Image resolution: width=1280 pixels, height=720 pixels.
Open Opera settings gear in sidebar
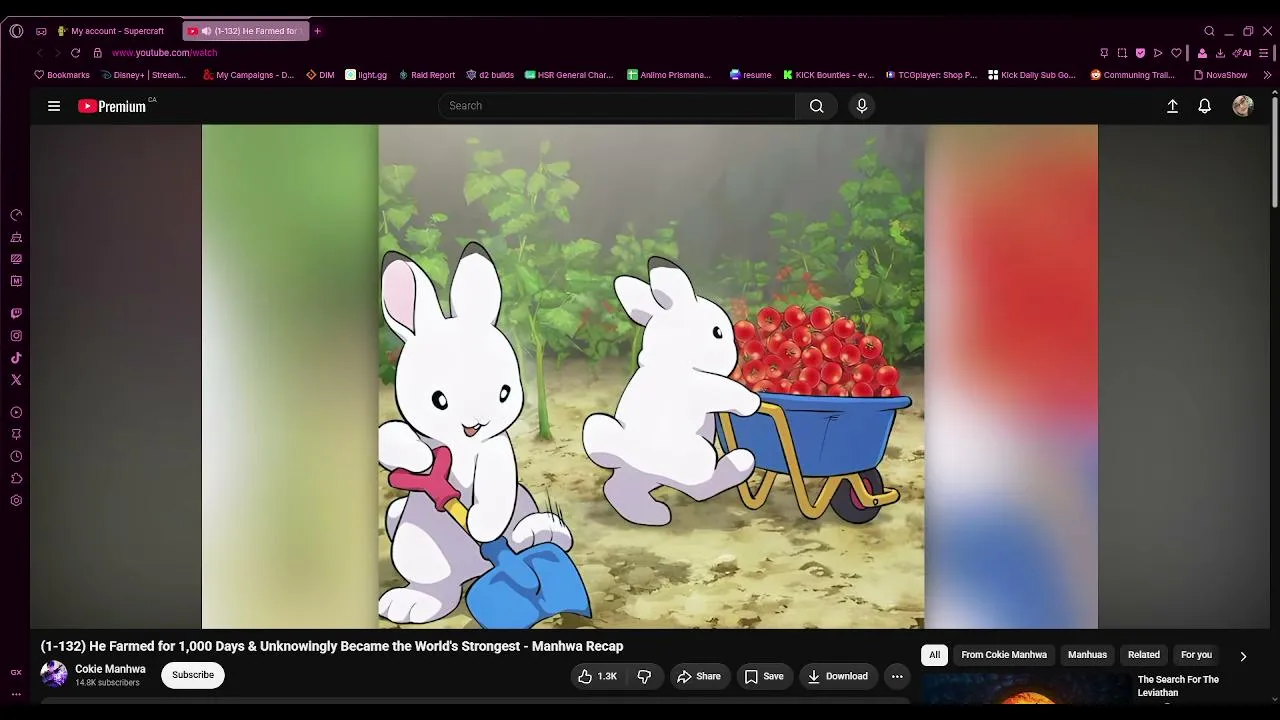pyautogui.click(x=16, y=500)
